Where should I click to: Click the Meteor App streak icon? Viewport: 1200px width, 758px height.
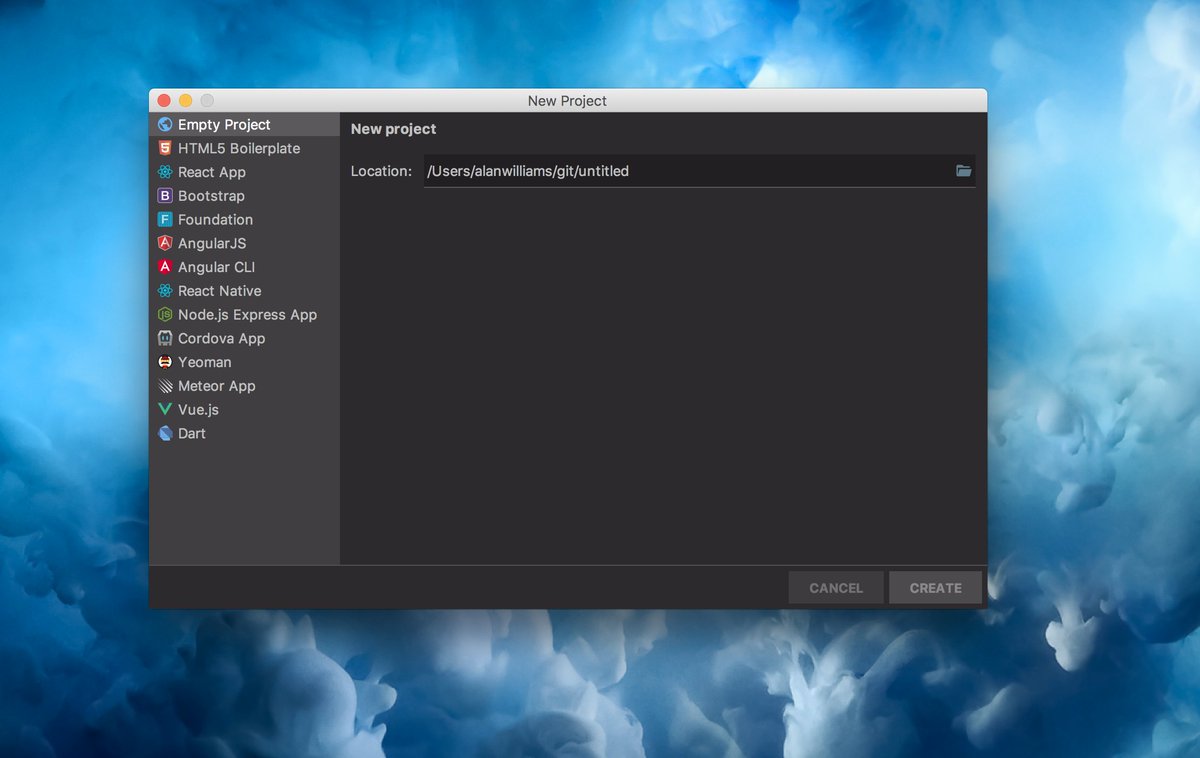pos(165,386)
